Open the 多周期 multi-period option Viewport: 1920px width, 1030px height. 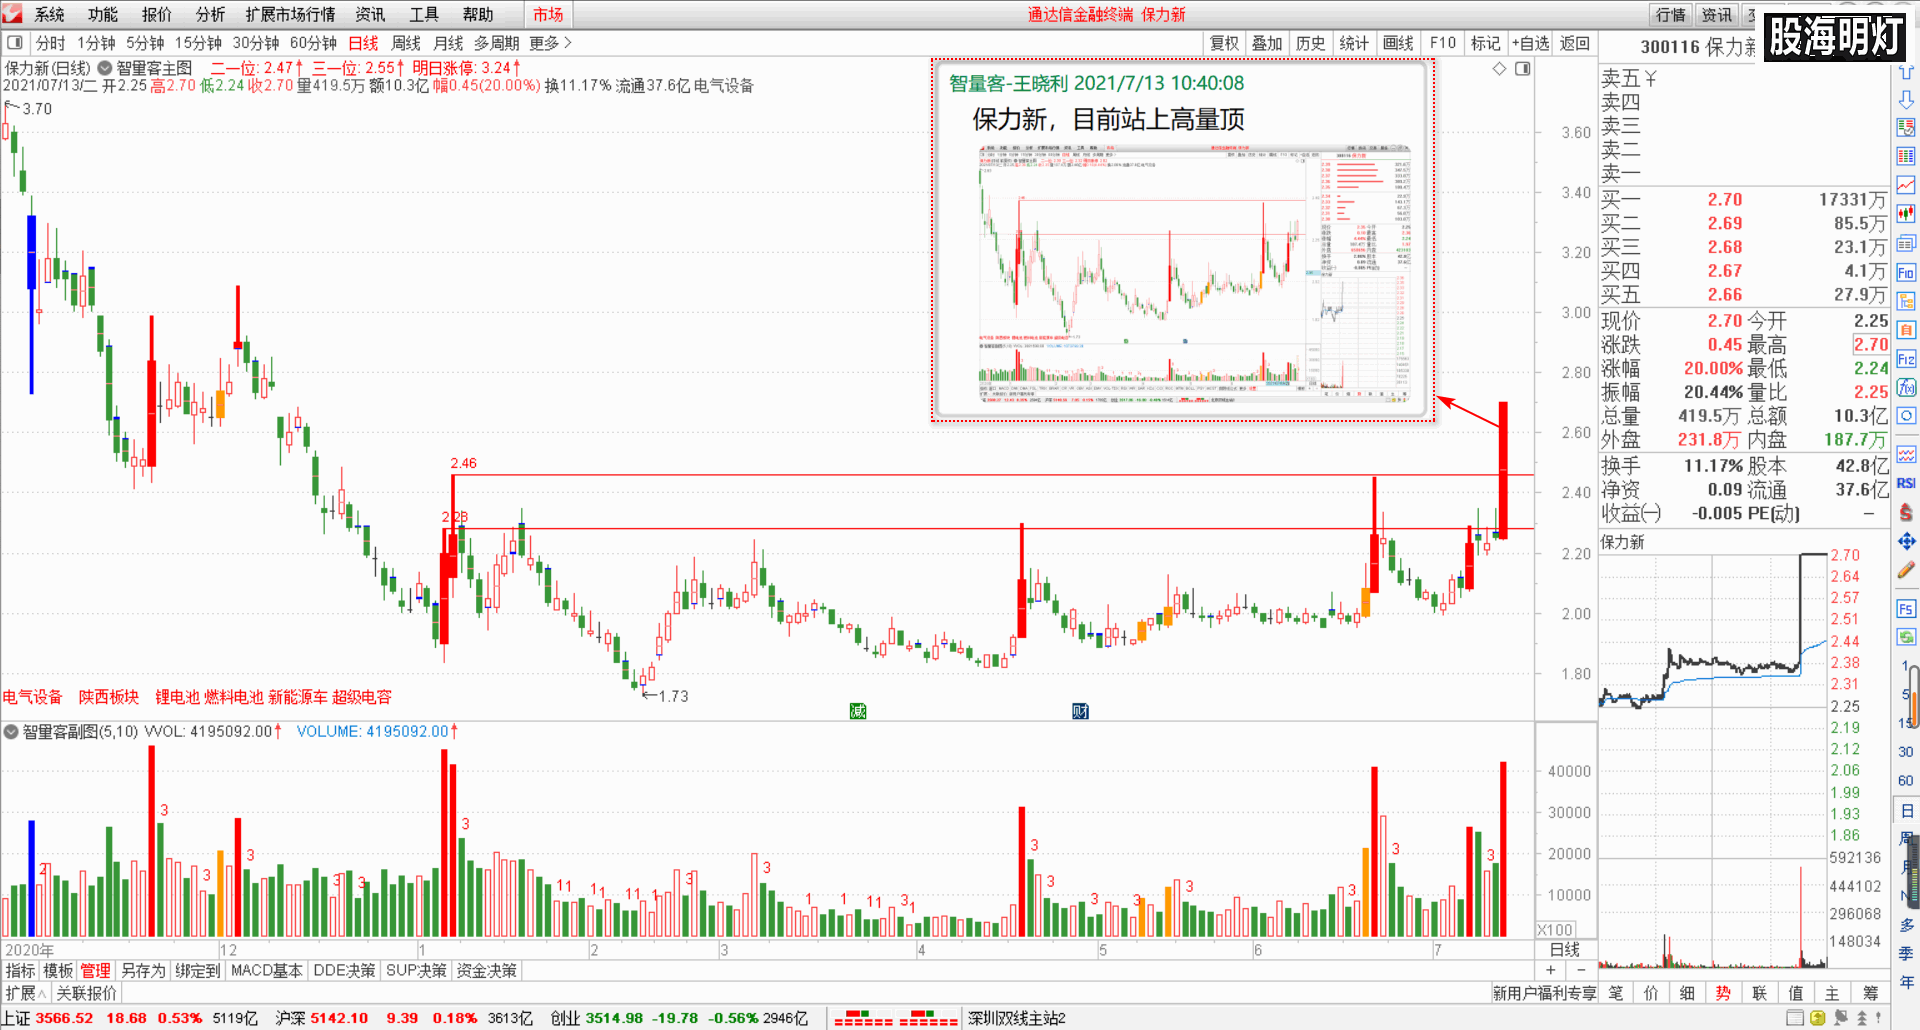click(x=497, y=43)
